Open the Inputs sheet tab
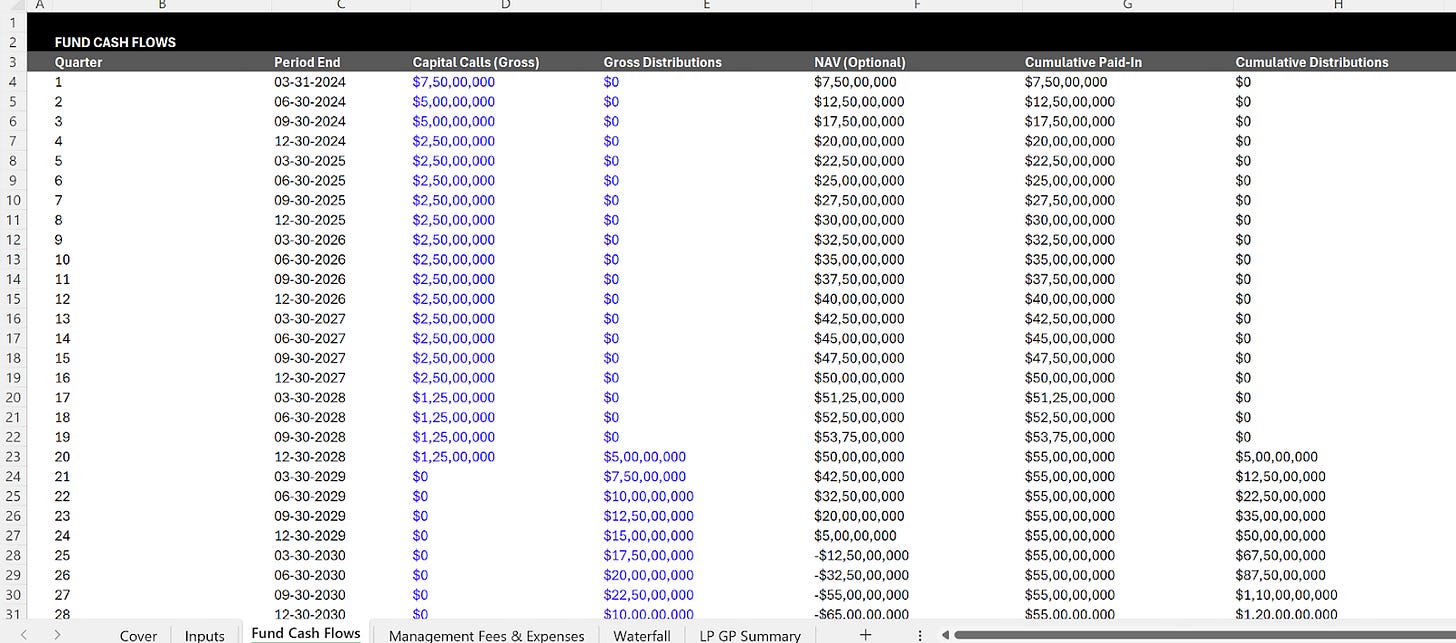Viewport: 1456px width, 643px height. pyautogui.click(x=204, y=635)
